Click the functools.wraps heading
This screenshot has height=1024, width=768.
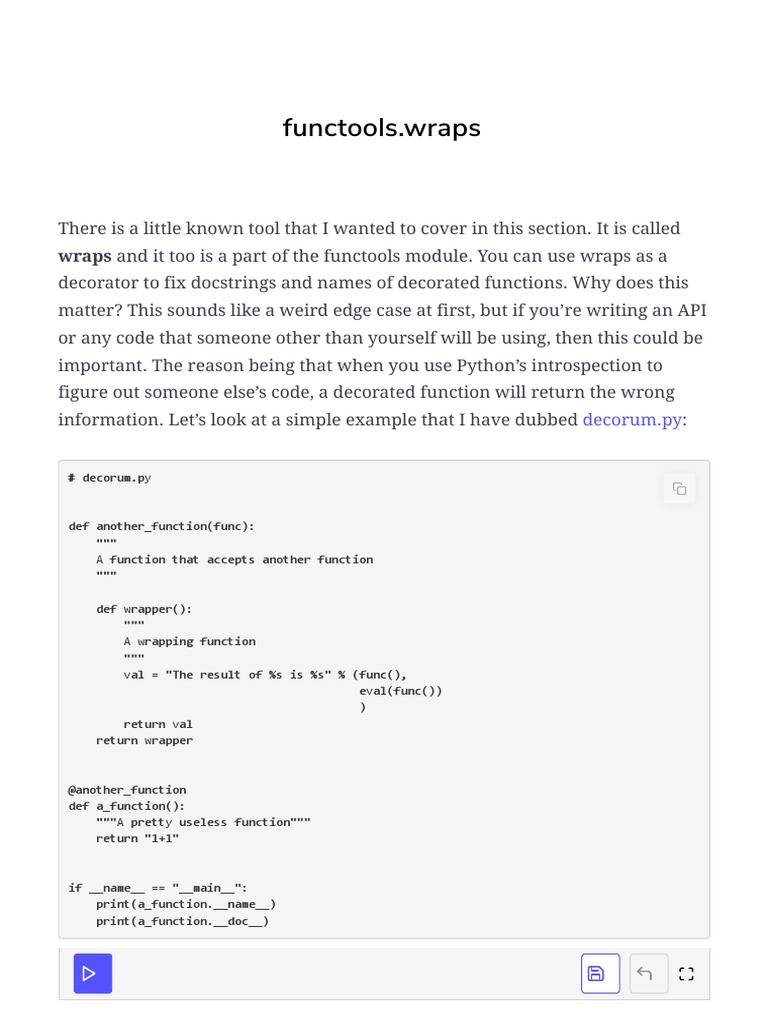click(382, 128)
